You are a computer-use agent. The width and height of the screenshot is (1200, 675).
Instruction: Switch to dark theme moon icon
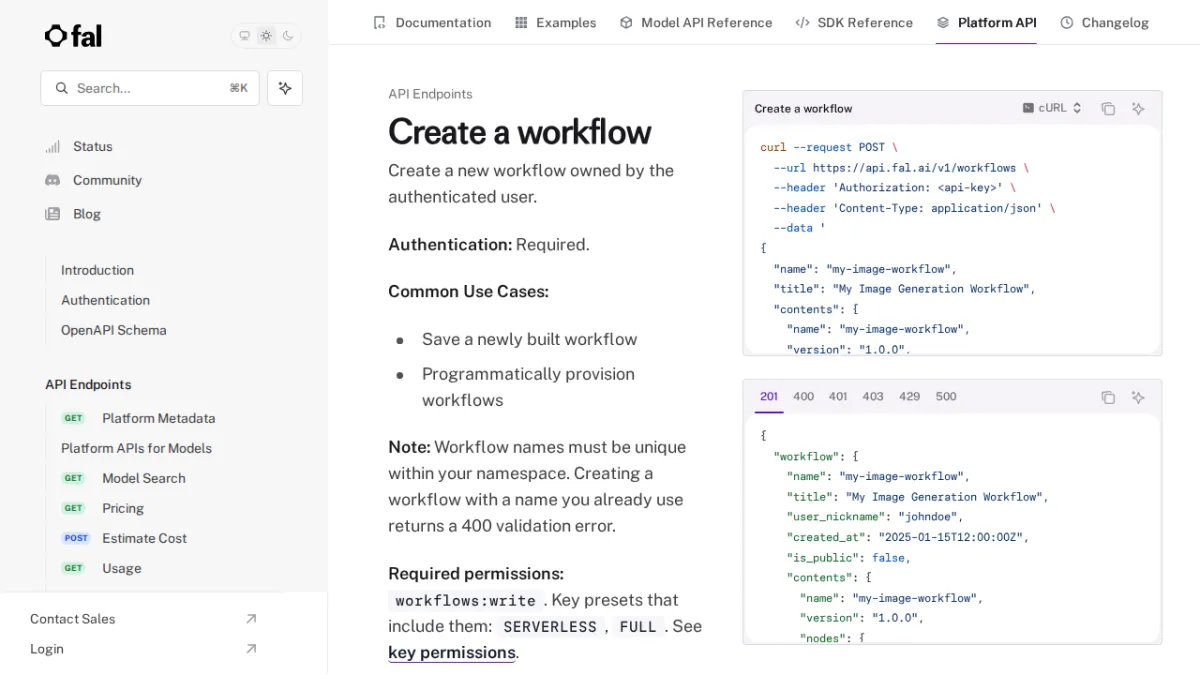[288, 36]
